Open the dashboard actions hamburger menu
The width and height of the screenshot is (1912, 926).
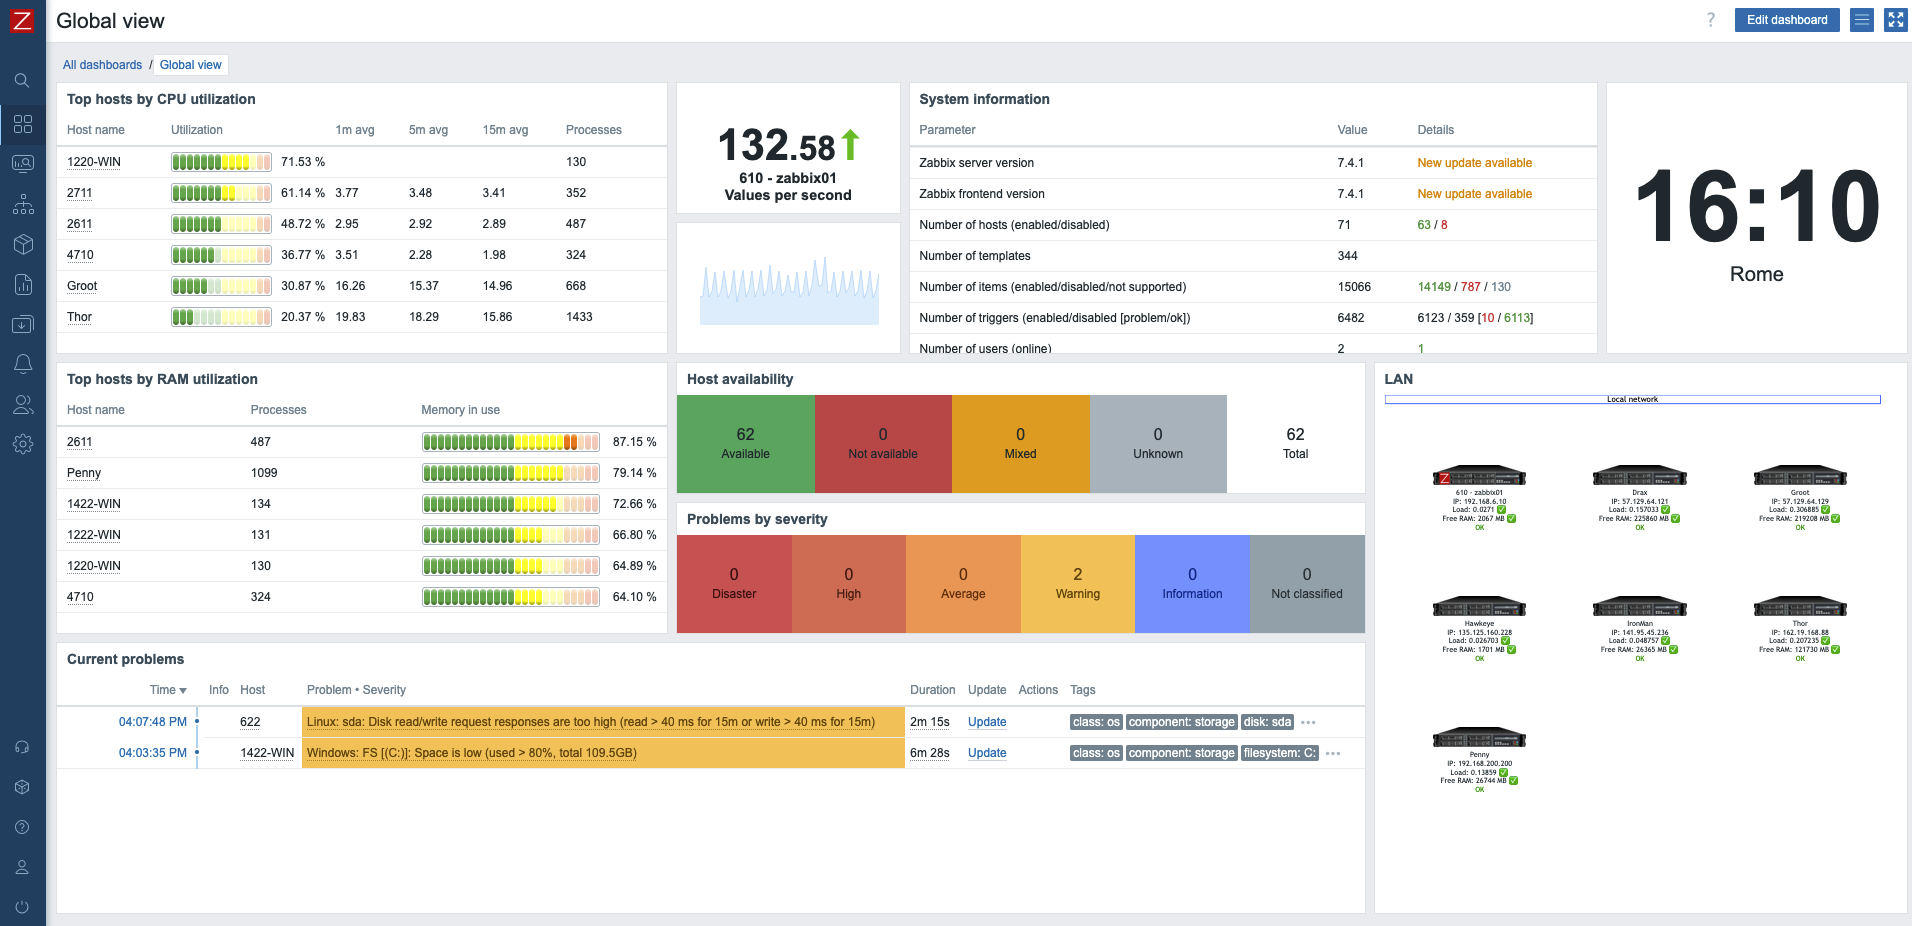click(1861, 20)
